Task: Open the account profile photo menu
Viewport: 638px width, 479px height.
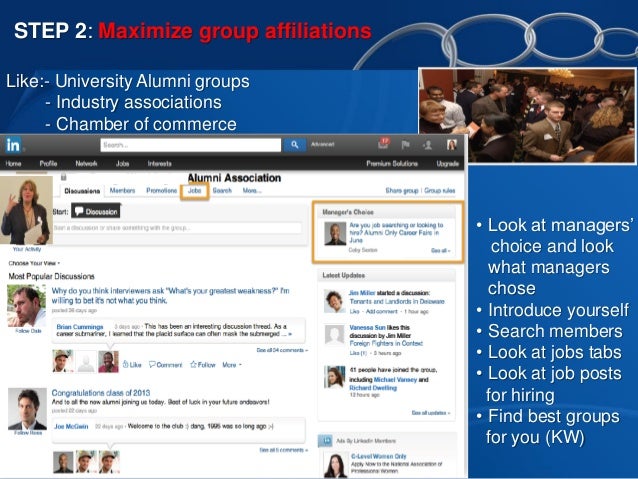Action: click(x=452, y=144)
